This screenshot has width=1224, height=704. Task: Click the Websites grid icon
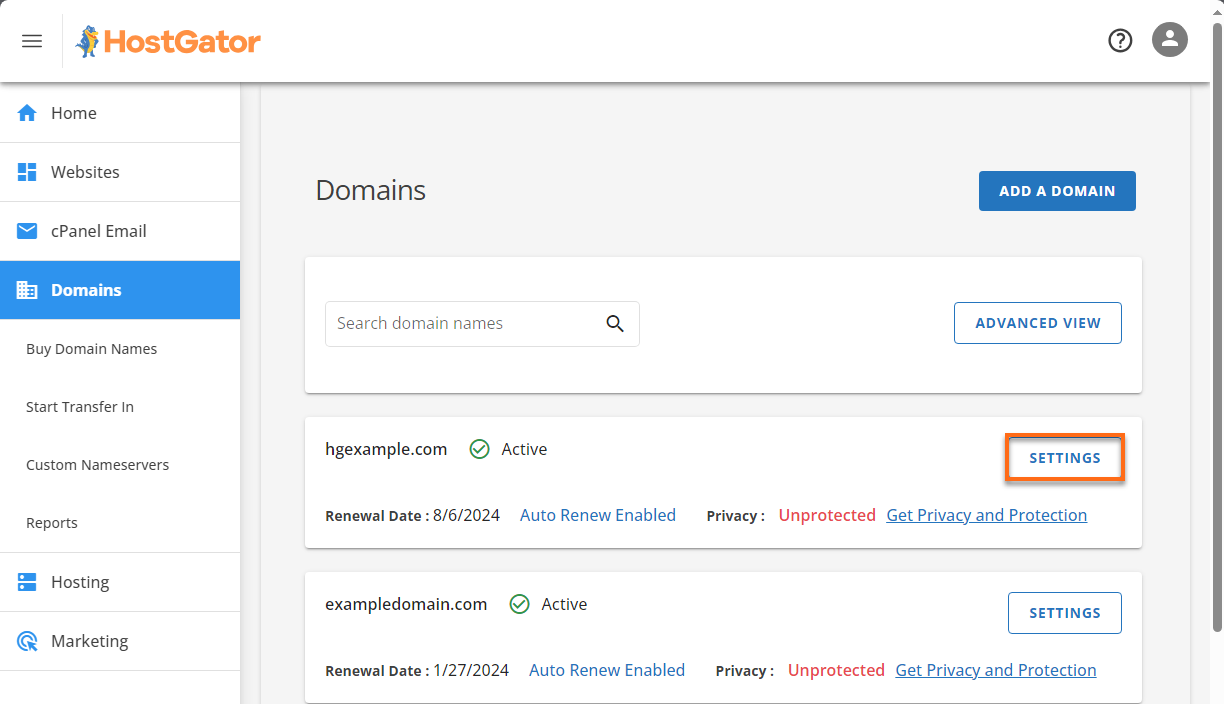tap(26, 172)
